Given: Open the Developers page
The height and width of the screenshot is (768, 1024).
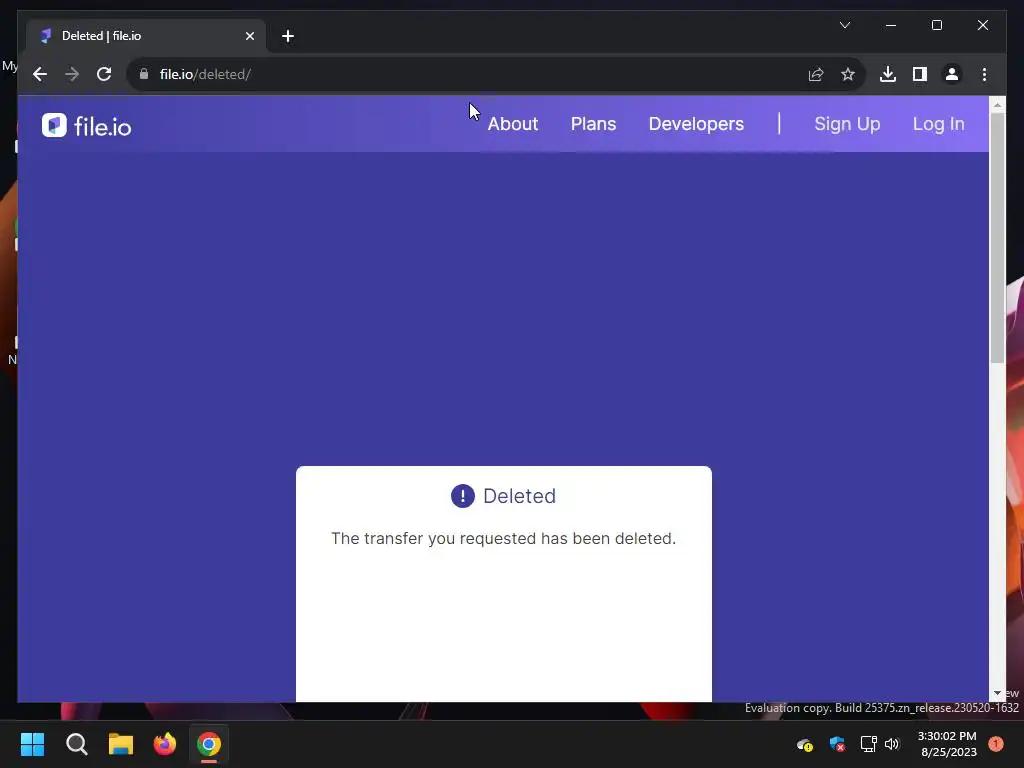Looking at the screenshot, I should [696, 124].
